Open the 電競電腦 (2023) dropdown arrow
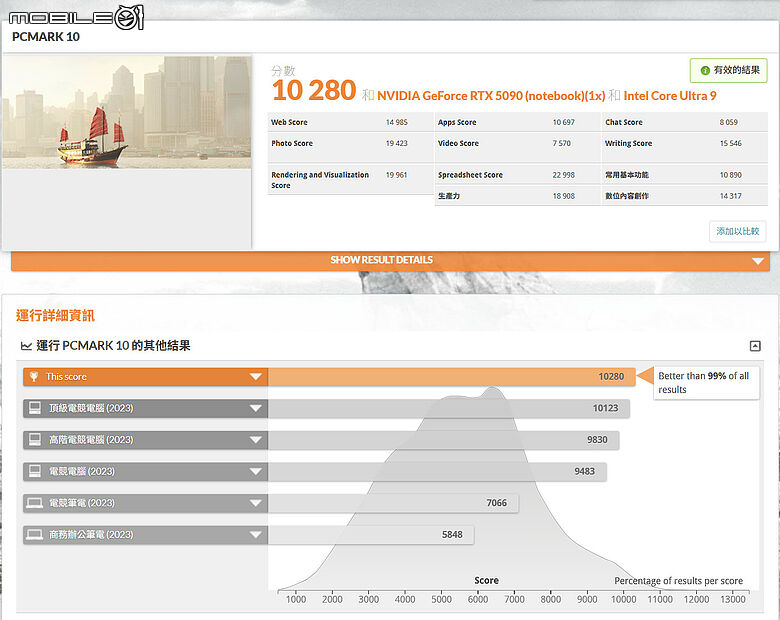Image resolution: width=780 pixels, height=620 pixels. (256, 472)
